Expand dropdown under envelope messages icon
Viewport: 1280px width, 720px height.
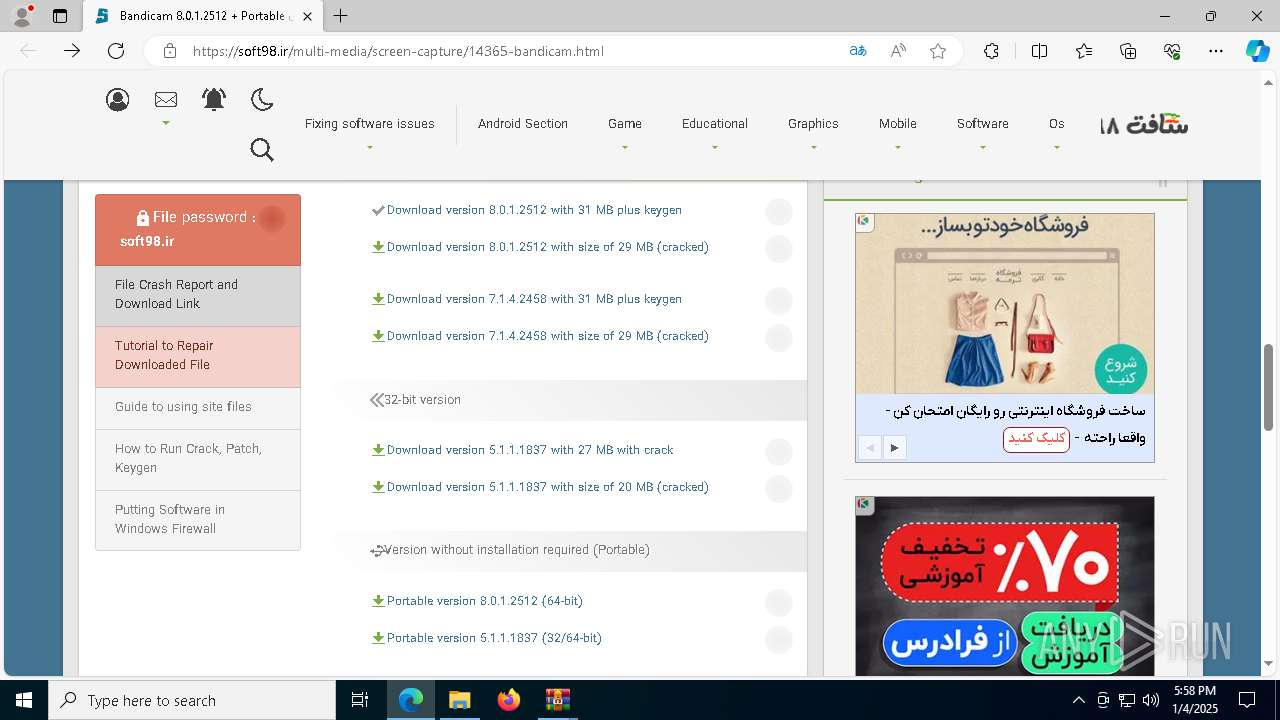pos(166,123)
